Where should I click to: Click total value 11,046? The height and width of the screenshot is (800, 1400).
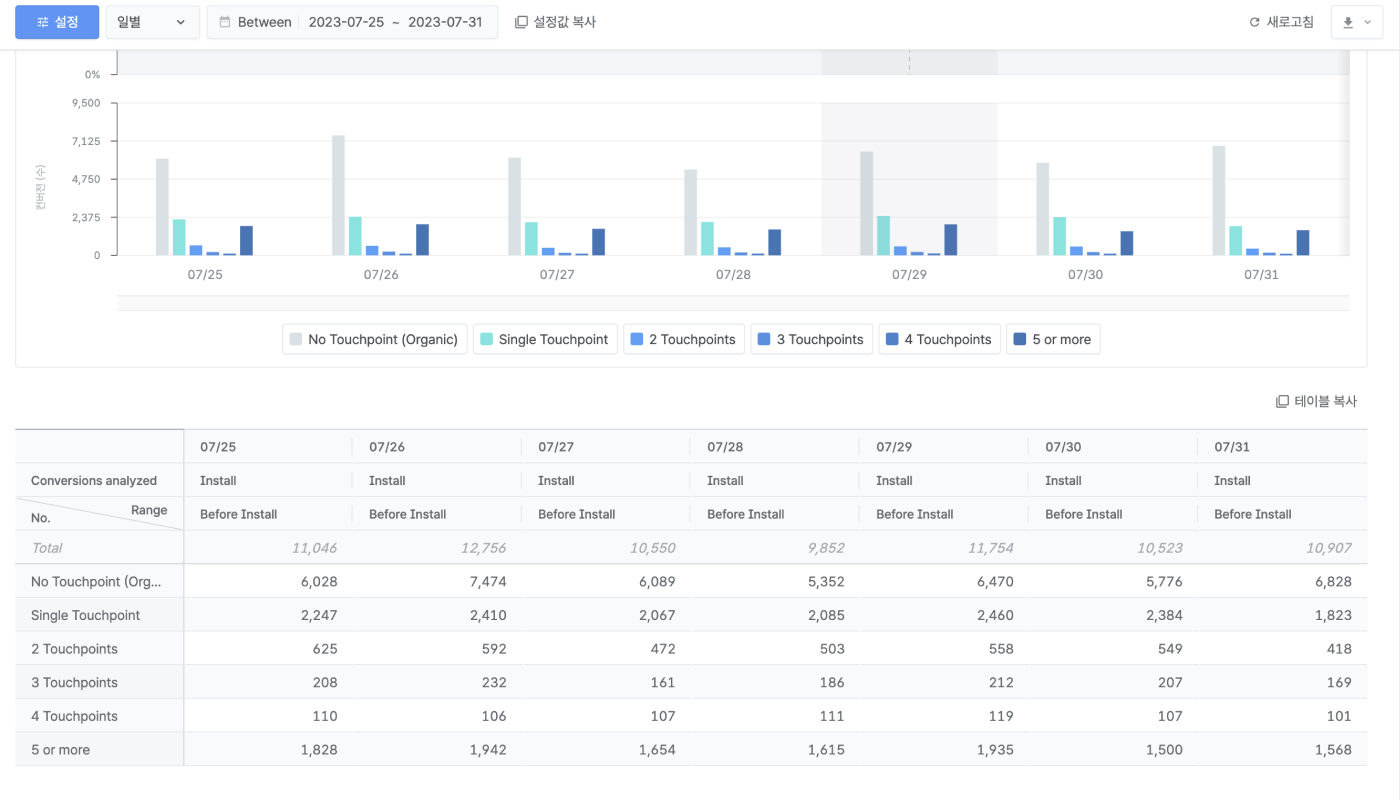click(314, 548)
